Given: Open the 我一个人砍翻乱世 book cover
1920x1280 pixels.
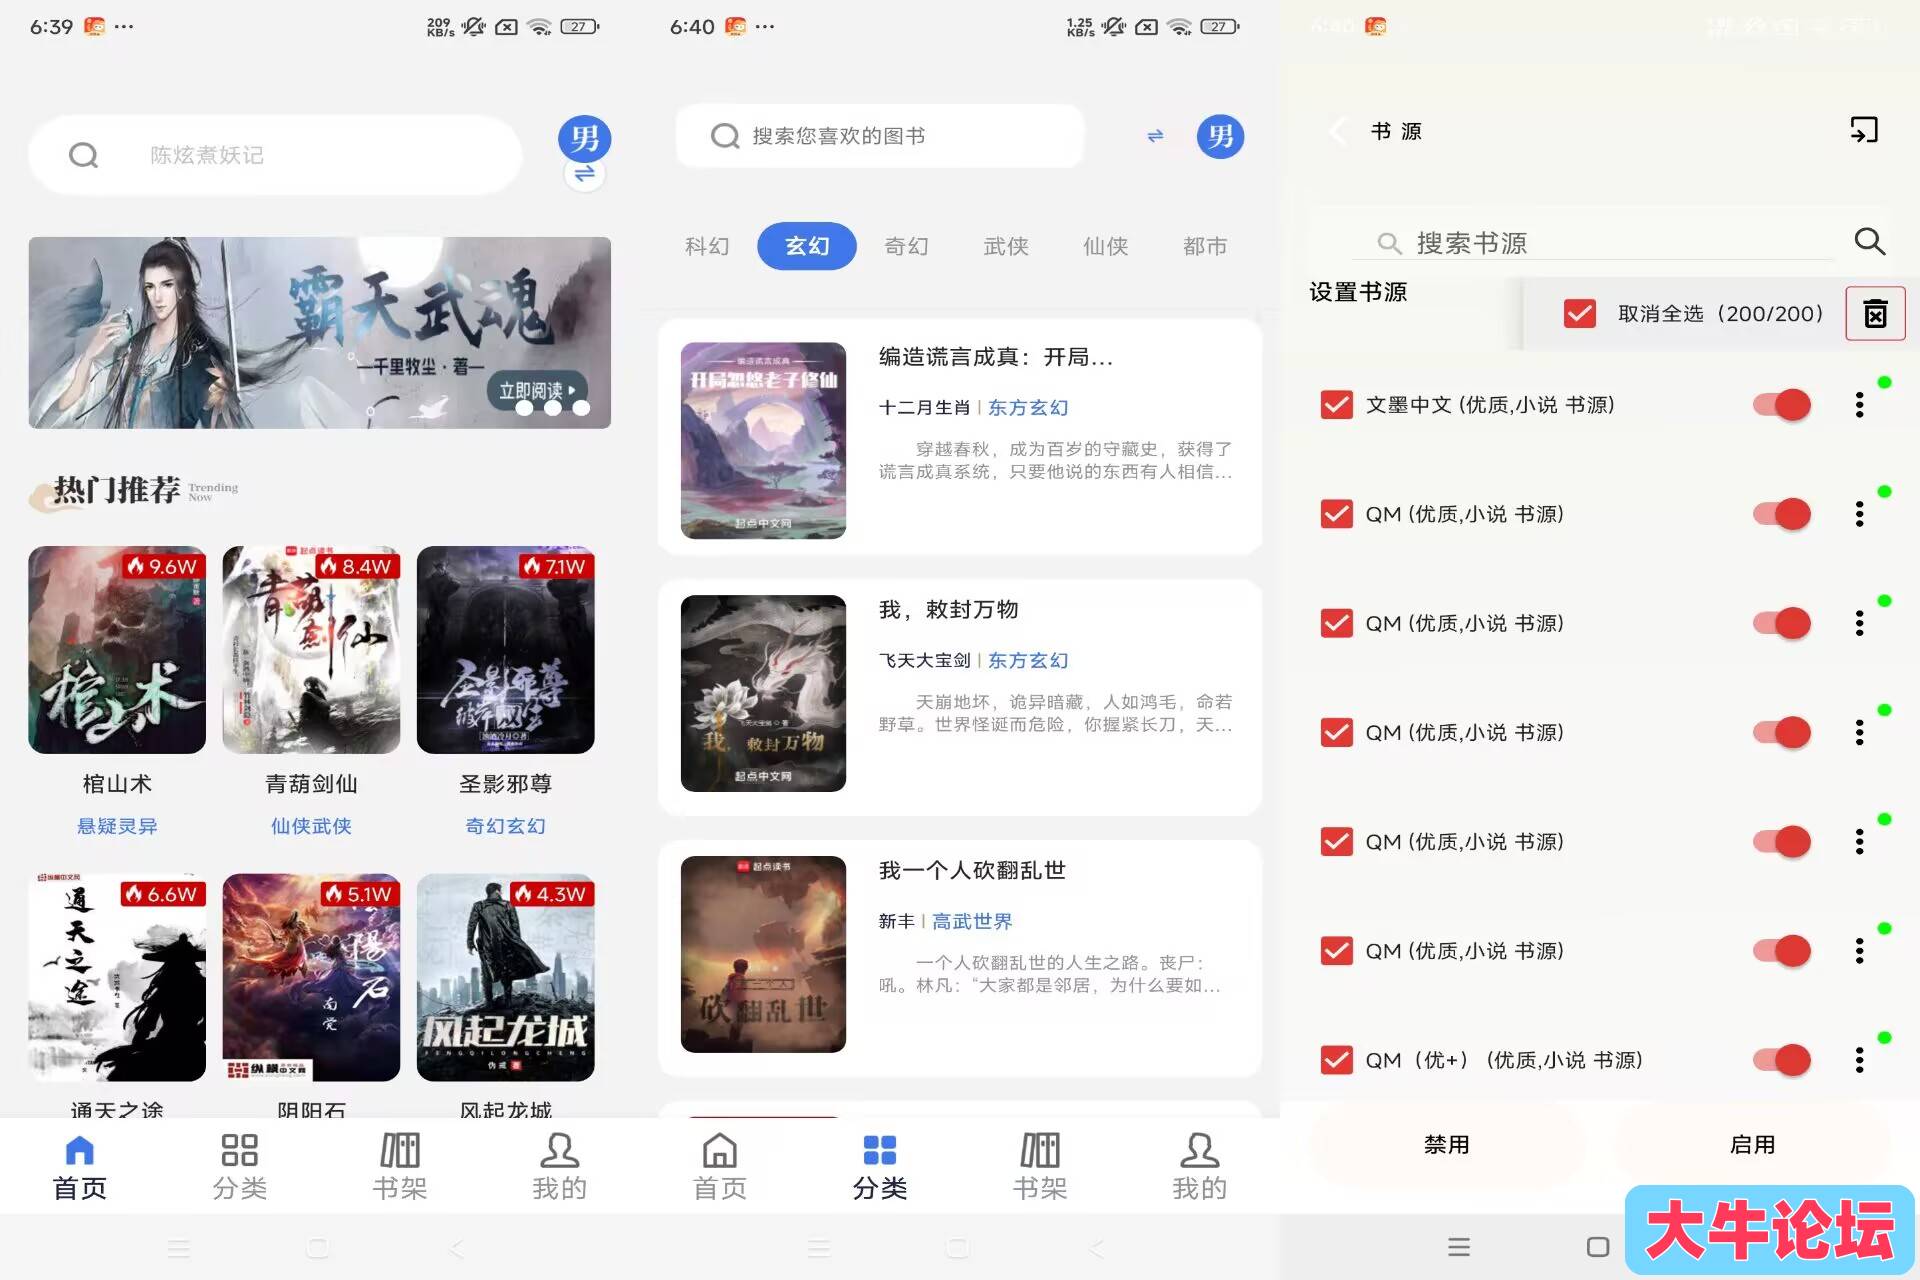Looking at the screenshot, I should pyautogui.click(x=763, y=954).
